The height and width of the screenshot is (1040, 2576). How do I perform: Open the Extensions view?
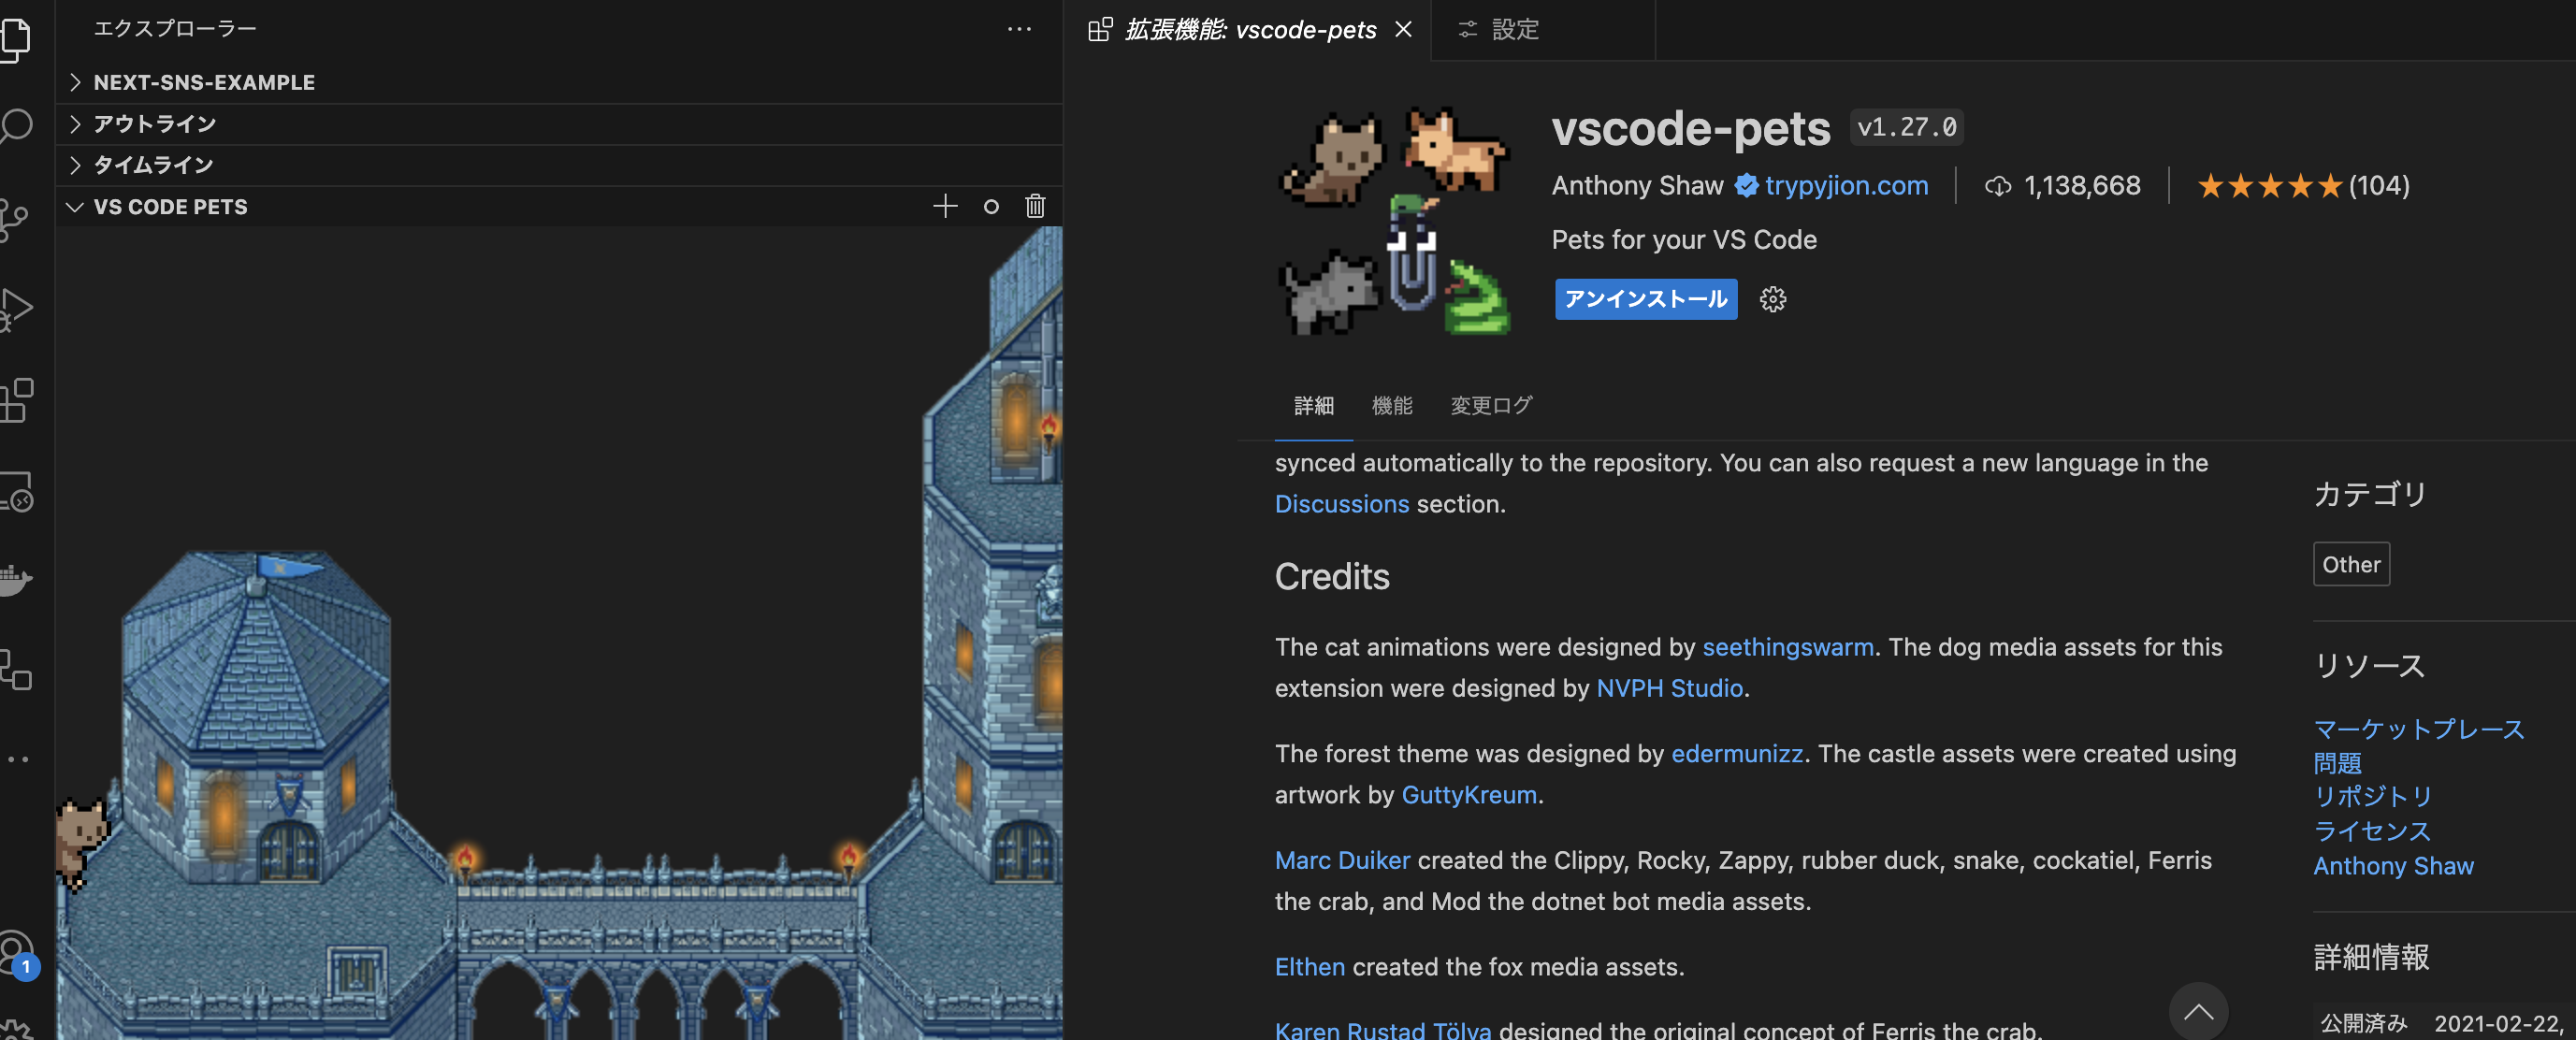[x=18, y=400]
